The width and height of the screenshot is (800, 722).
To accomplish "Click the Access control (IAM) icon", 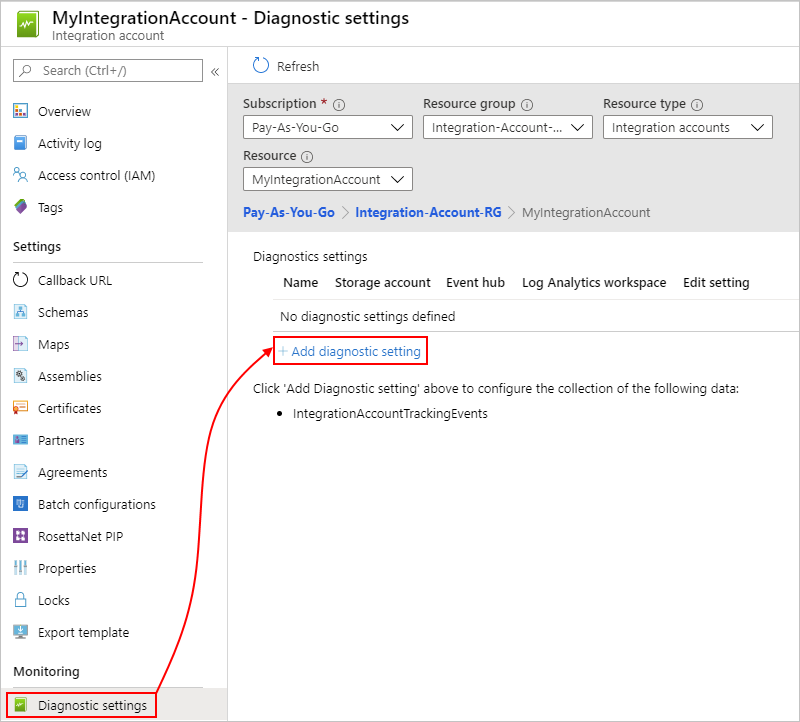I will pos(20,175).
